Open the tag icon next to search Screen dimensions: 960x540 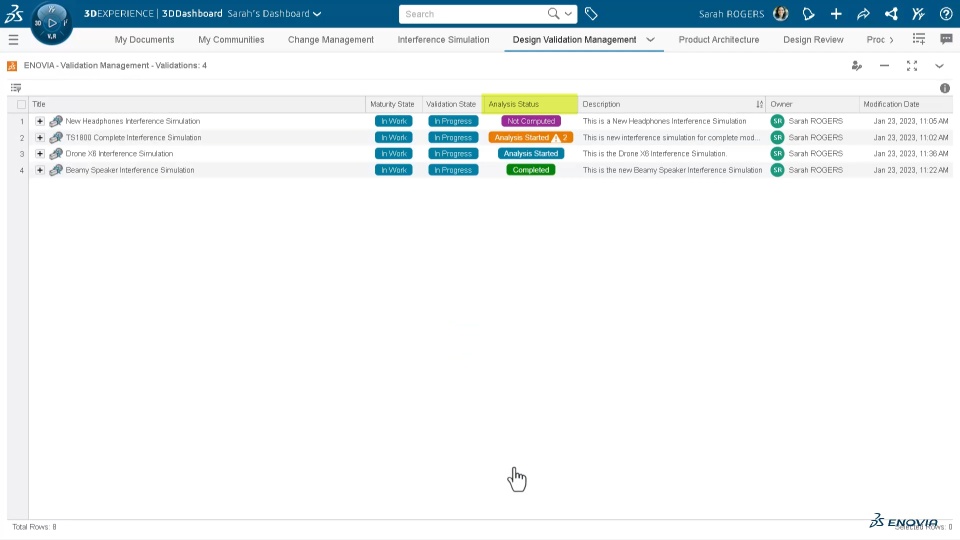coord(591,13)
